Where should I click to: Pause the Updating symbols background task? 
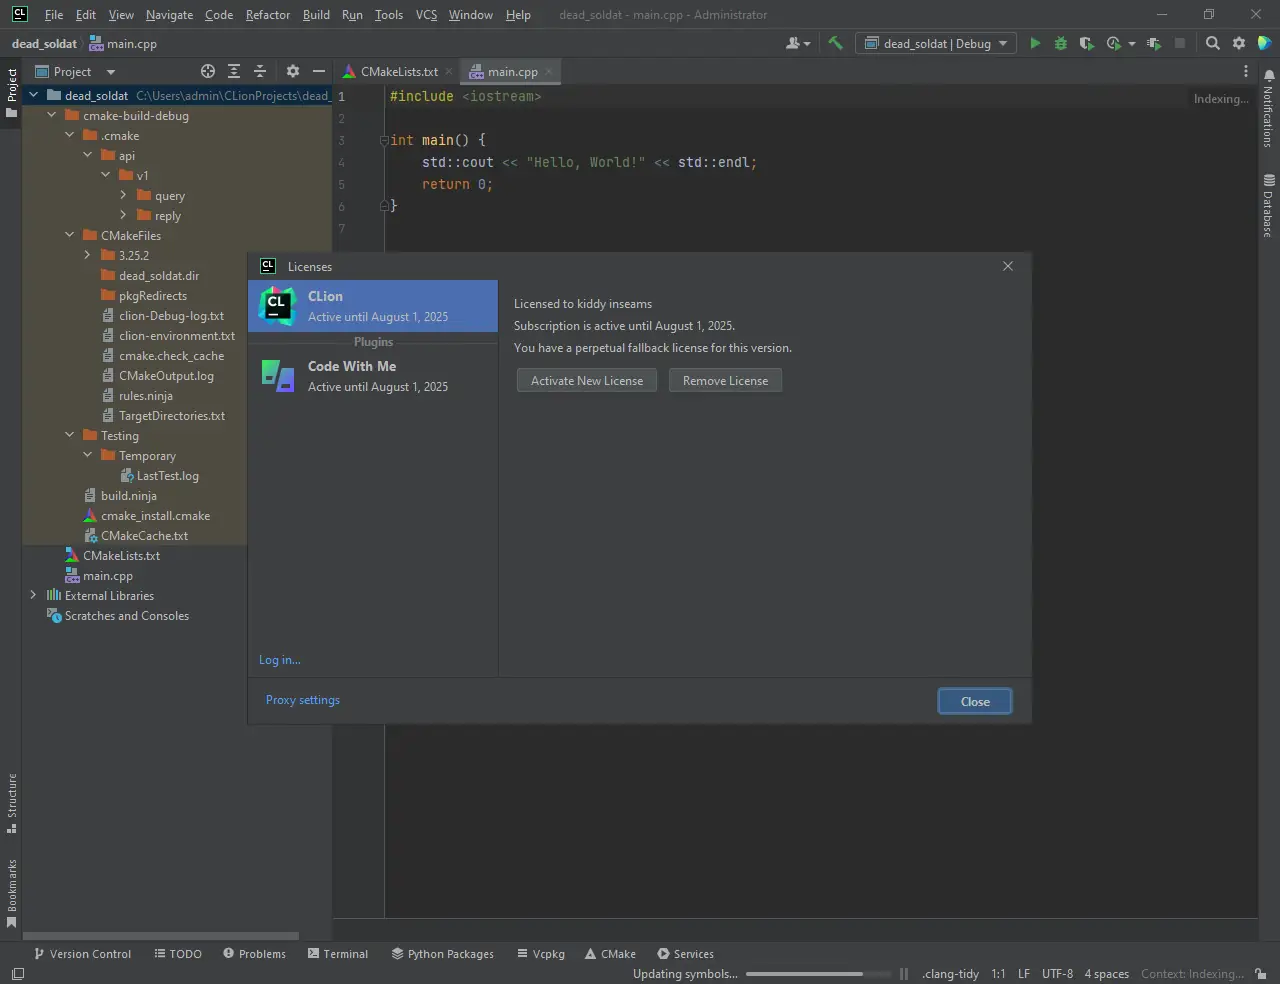coord(904,974)
